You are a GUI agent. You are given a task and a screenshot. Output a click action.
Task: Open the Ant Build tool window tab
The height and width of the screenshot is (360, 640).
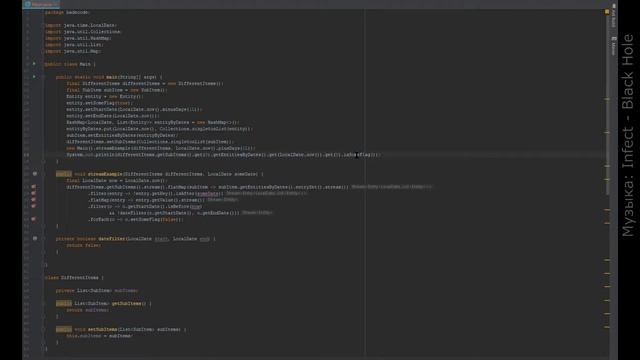click(x=613, y=16)
